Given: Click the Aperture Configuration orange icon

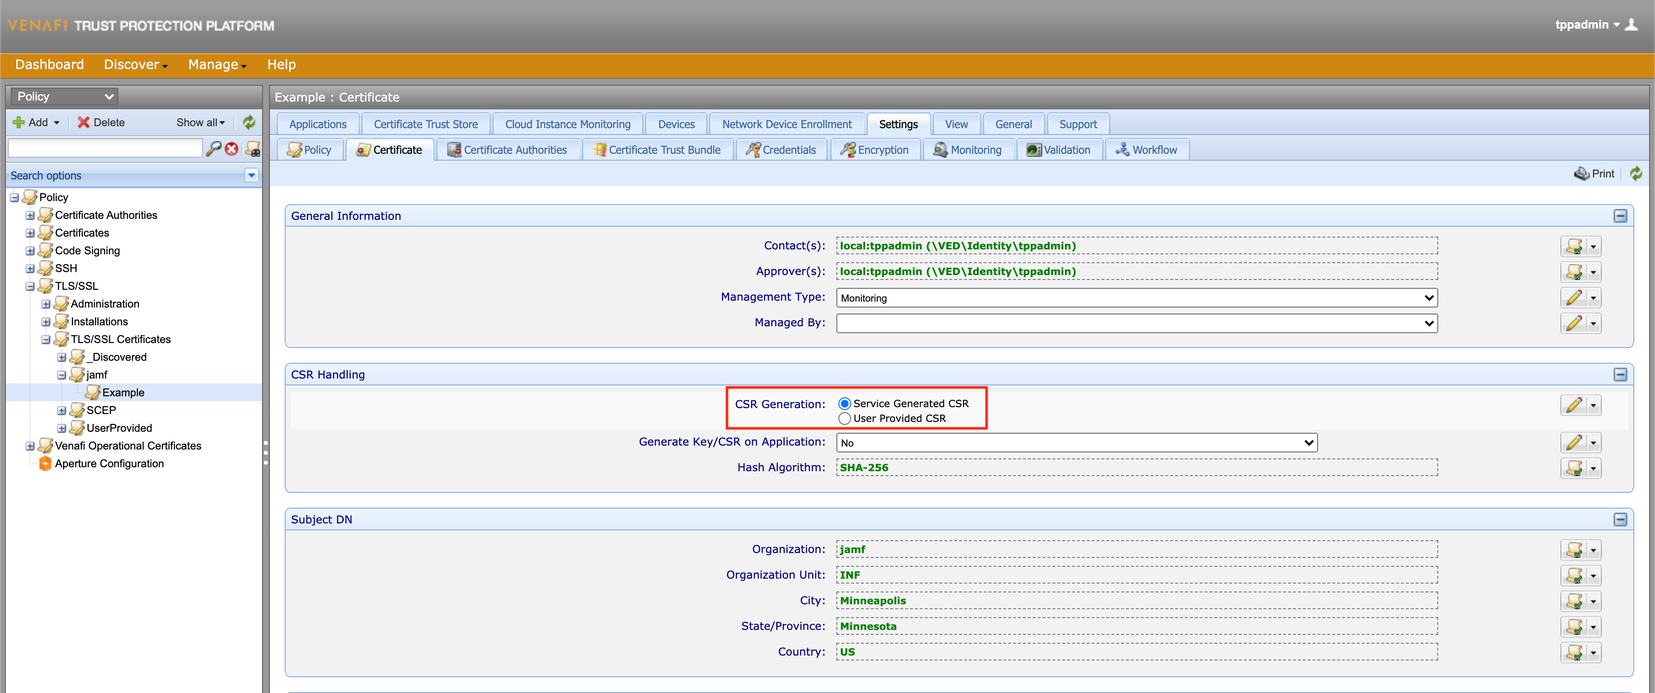Looking at the screenshot, I should (x=45, y=464).
